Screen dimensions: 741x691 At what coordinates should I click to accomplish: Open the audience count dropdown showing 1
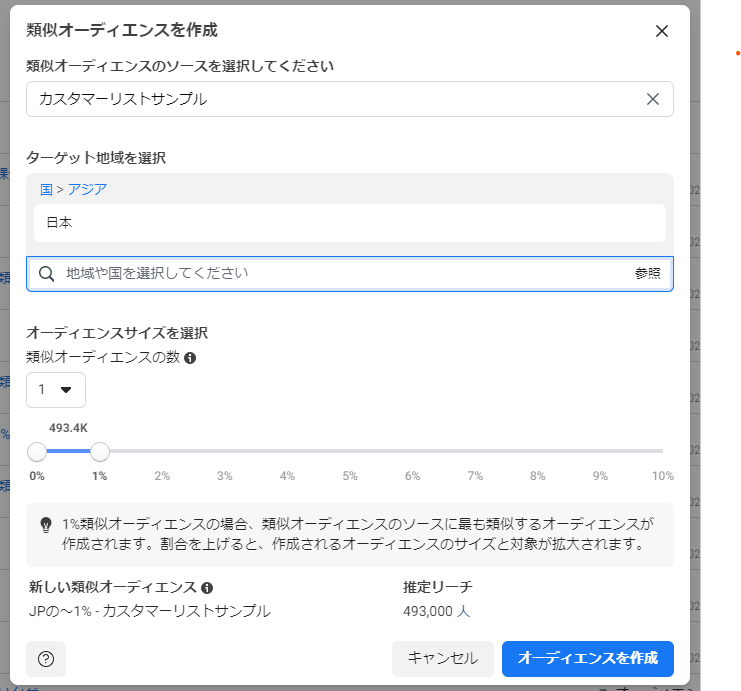coord(56,389)
